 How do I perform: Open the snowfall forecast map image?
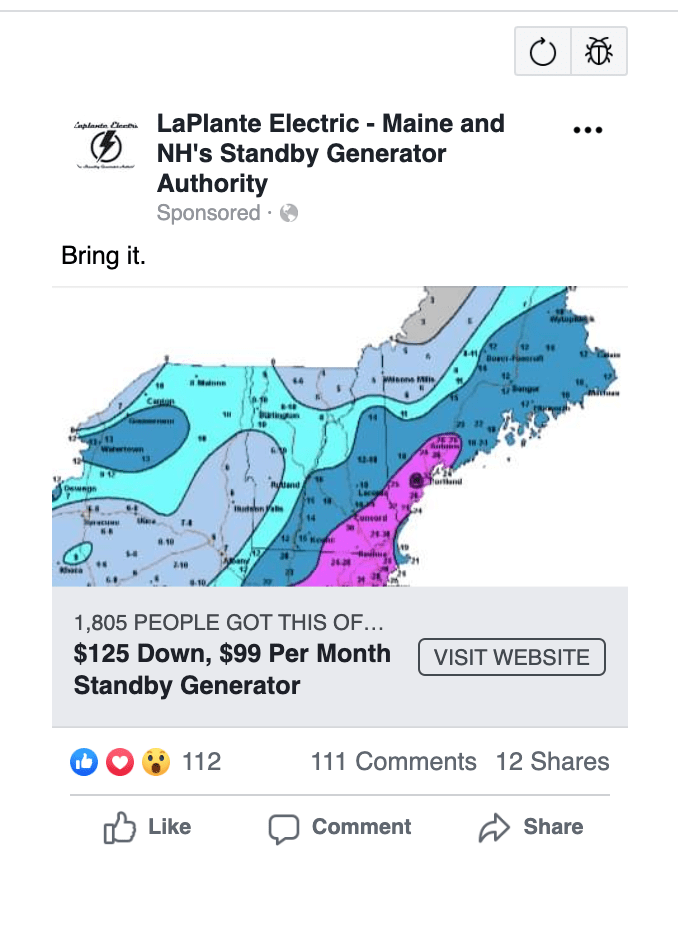[340, 436]
